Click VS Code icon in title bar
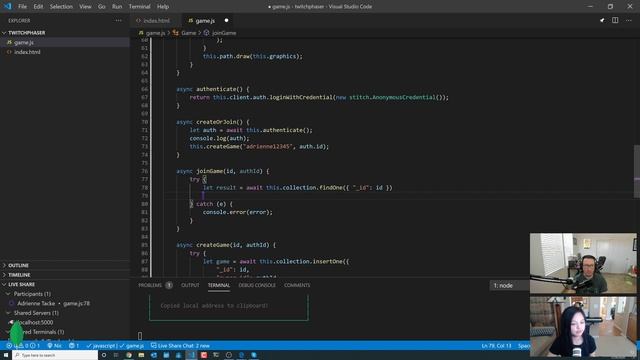Viewport: 640px width, 360px height. (x=7, y=6)
